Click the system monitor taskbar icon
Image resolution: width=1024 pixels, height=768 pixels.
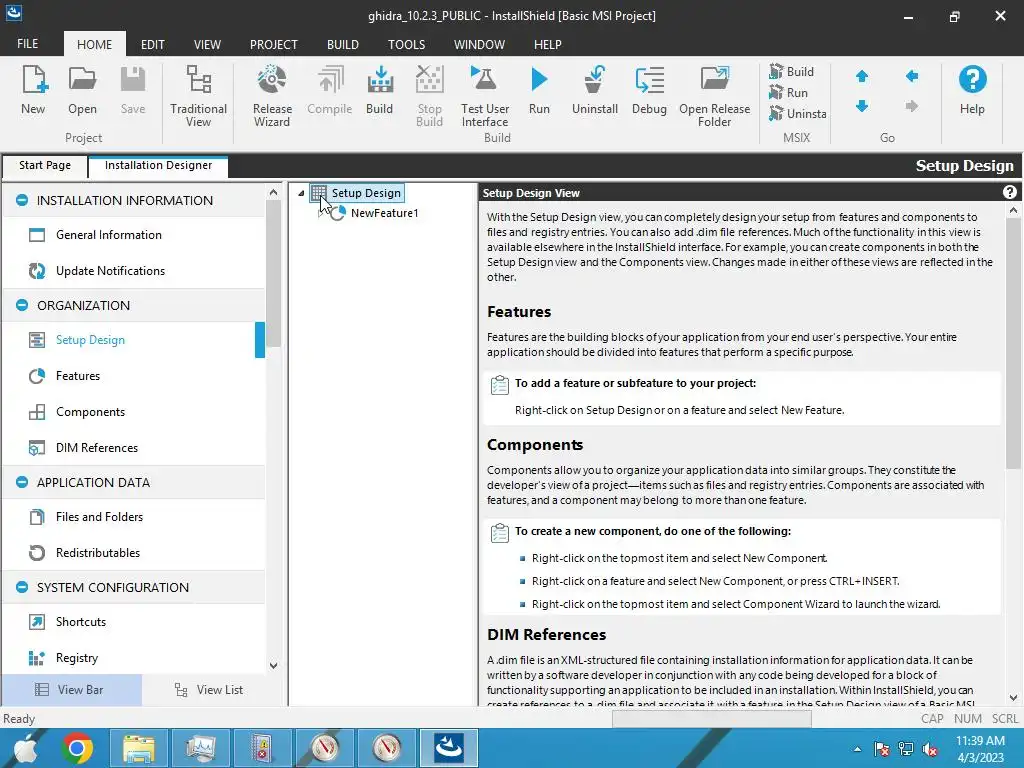pos(200,748)
